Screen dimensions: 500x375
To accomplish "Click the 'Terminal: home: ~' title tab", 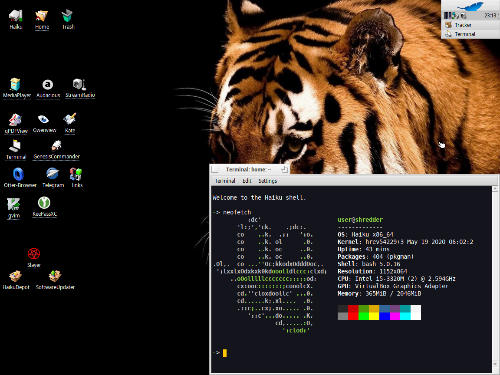I will tap(248, 169).
